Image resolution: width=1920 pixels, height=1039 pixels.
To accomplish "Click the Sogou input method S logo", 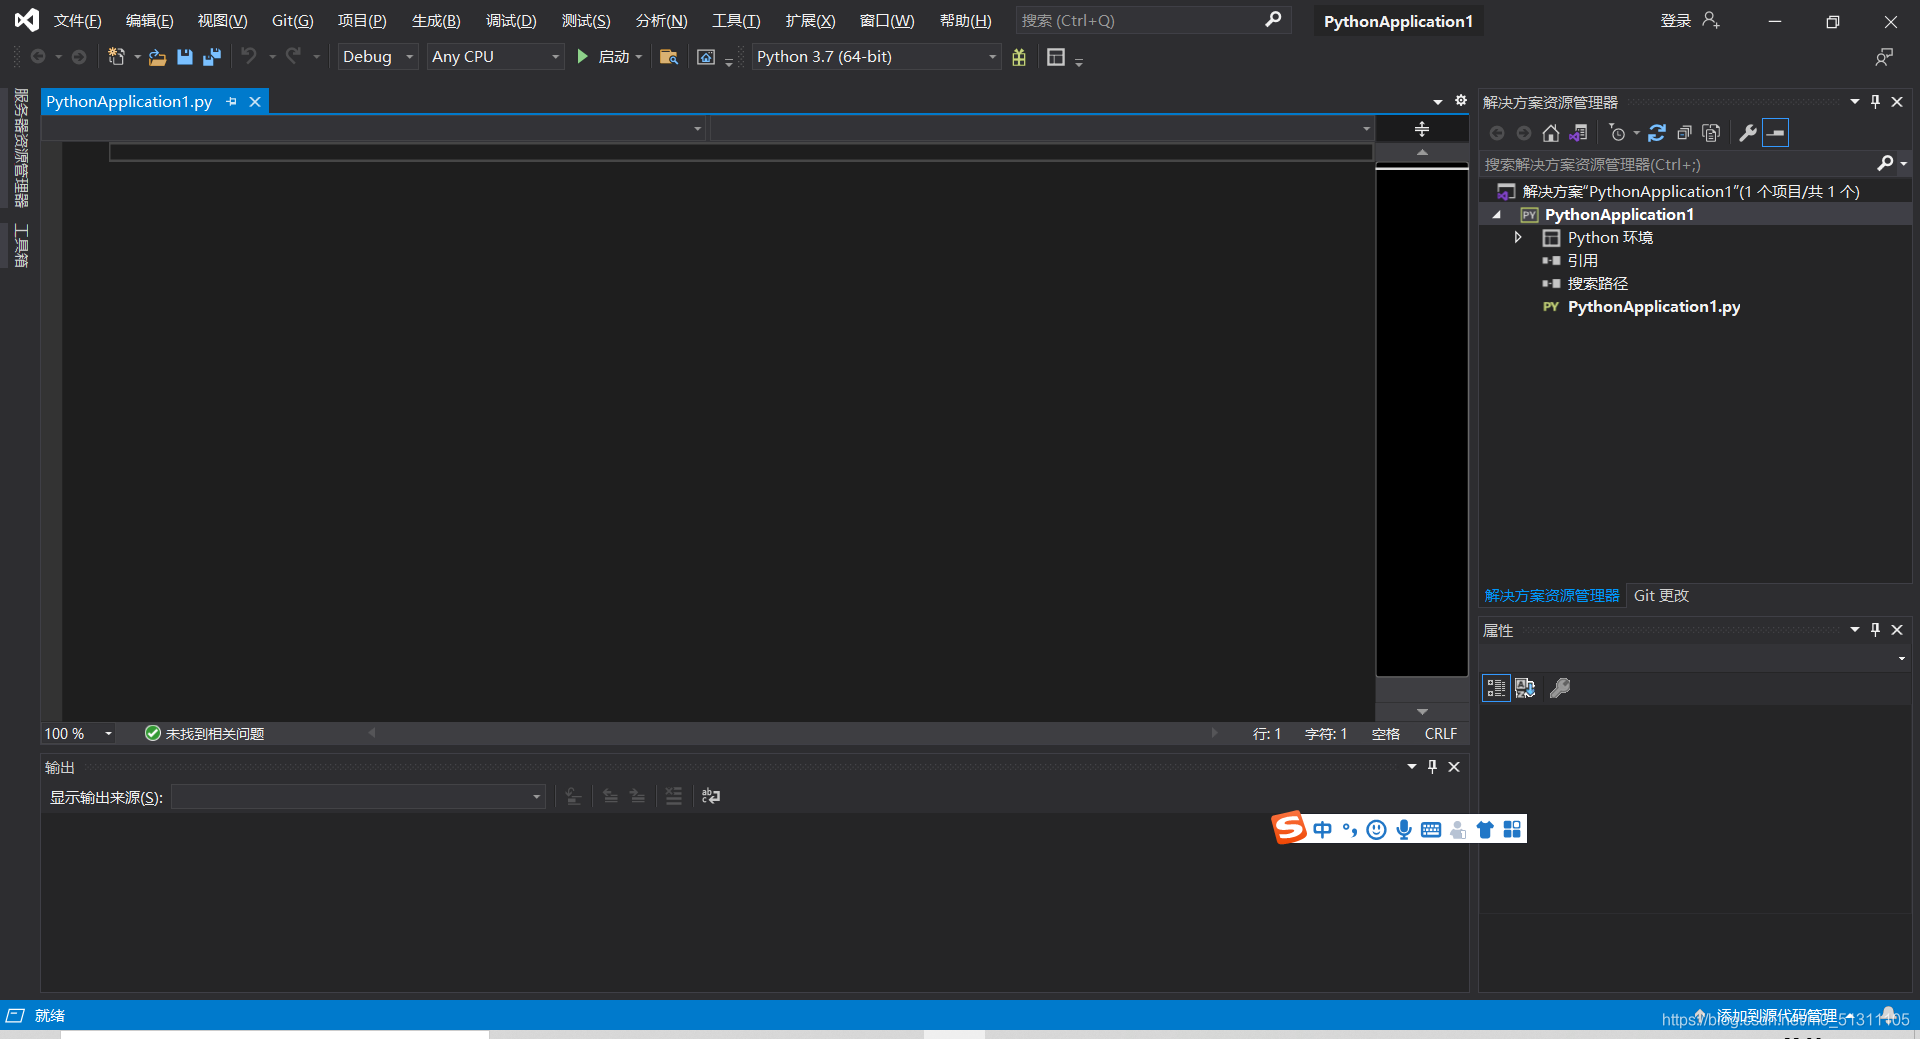I will click(1289, 828).
